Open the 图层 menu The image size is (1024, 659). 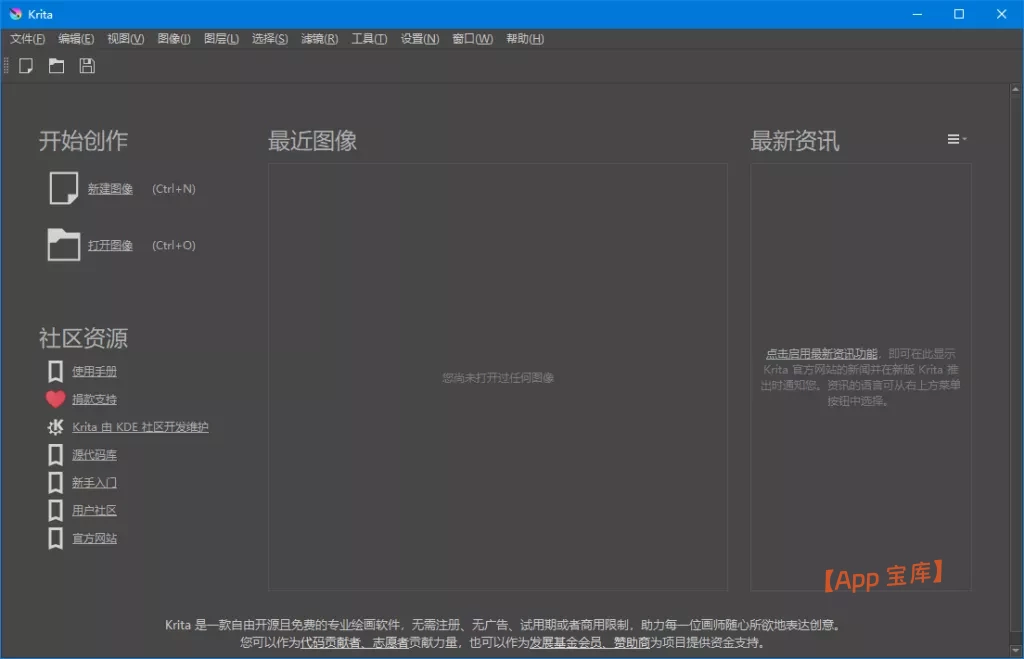(x=221, y=38)
